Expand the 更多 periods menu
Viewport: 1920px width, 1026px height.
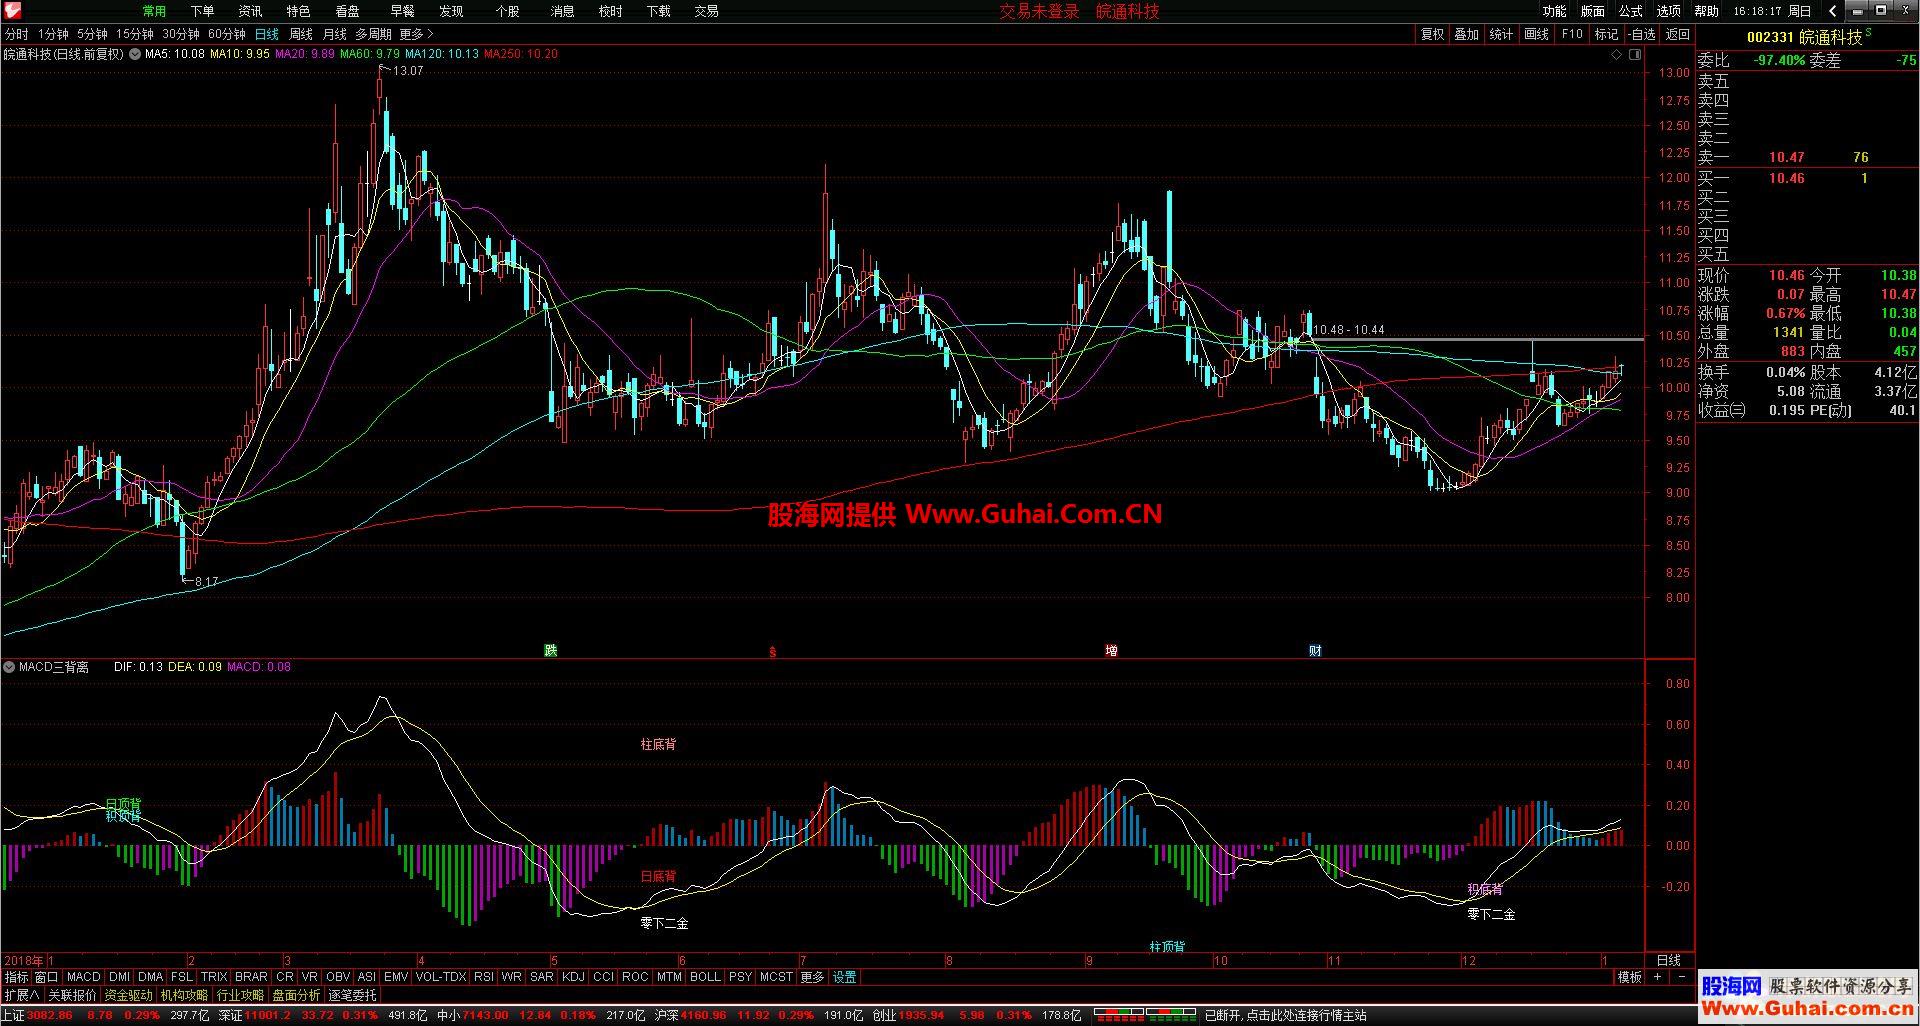point(416,34)
